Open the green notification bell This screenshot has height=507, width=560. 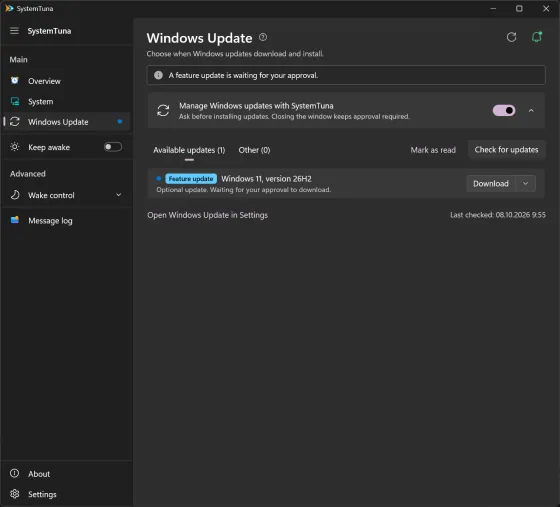537,37
